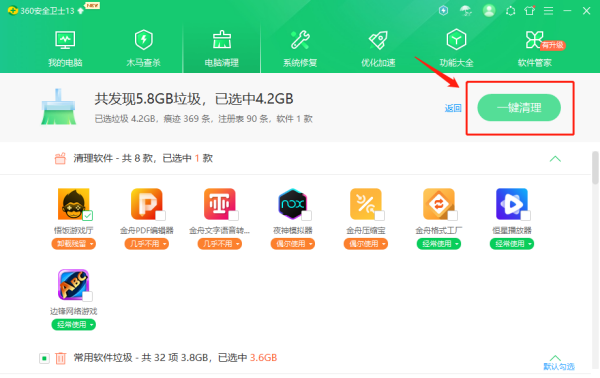Viewport: 600px width, 378px height.
Task: Click the 夜神模拟器 nox icon
Action: click(x=293, y=204)
